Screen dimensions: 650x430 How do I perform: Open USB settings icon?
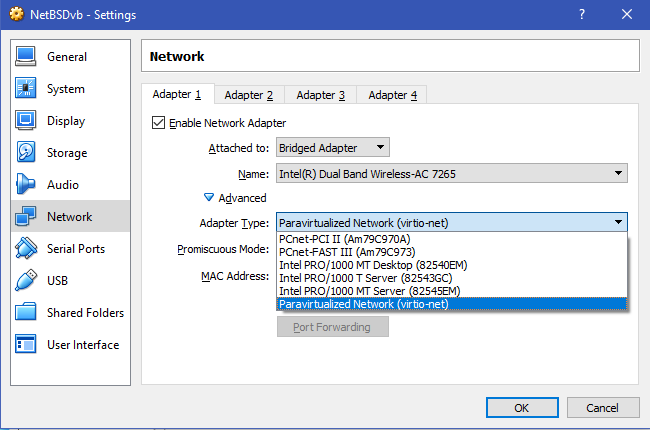tap(27, 281)
